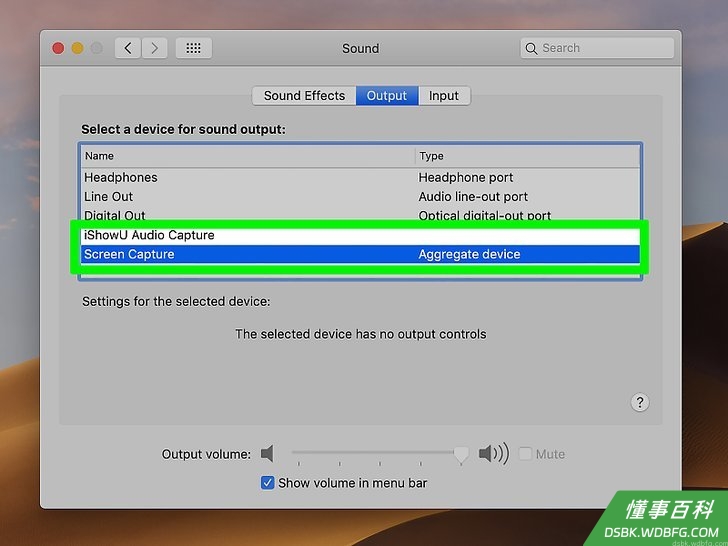Select the Digital Out output device
The image size is (728, 546).
pos(360,215)
